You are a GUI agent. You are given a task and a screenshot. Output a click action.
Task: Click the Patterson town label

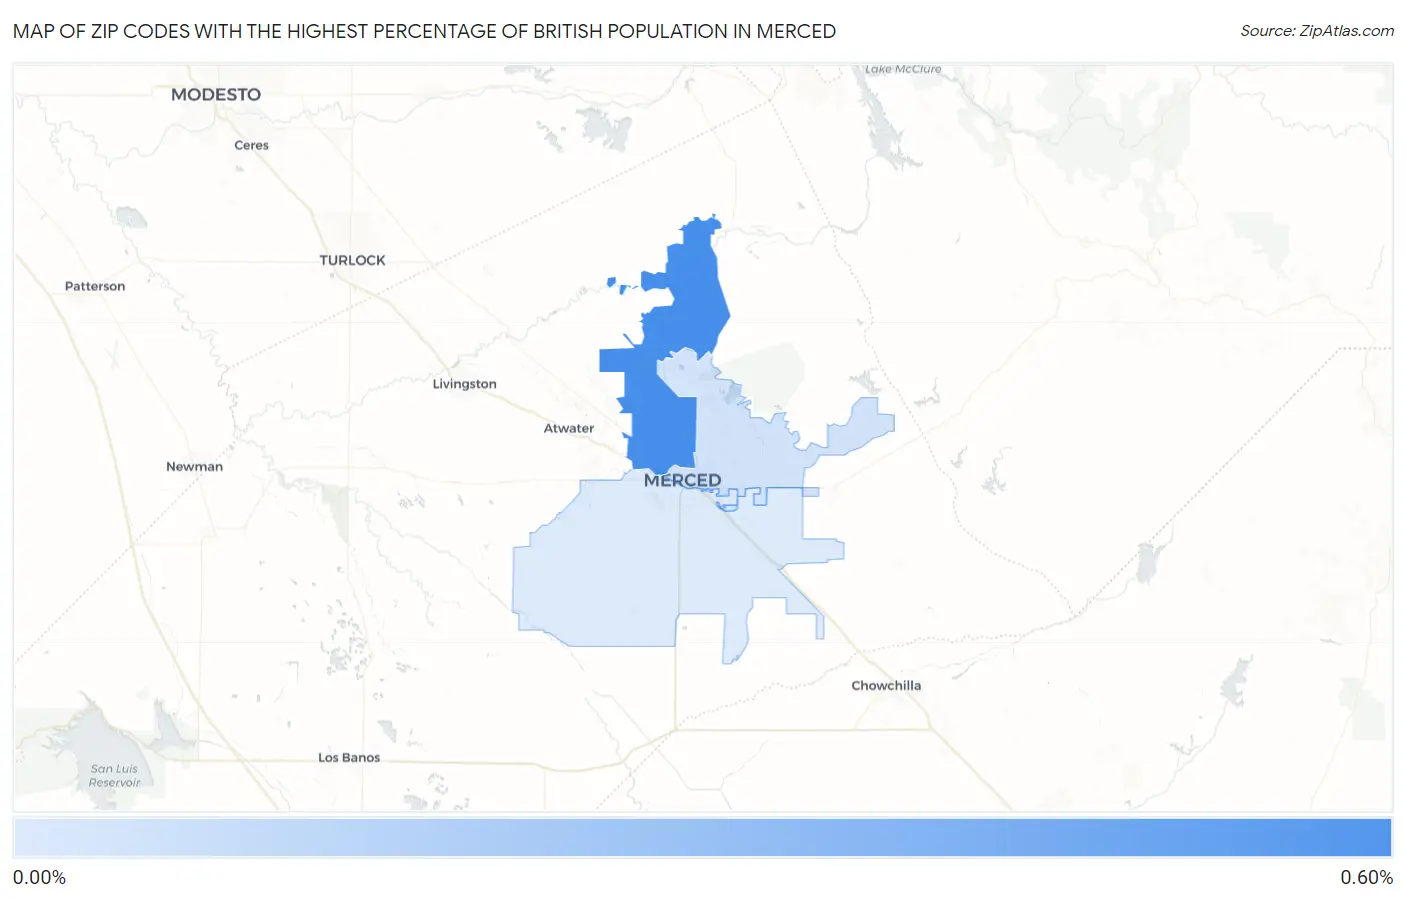click(95, 286)
